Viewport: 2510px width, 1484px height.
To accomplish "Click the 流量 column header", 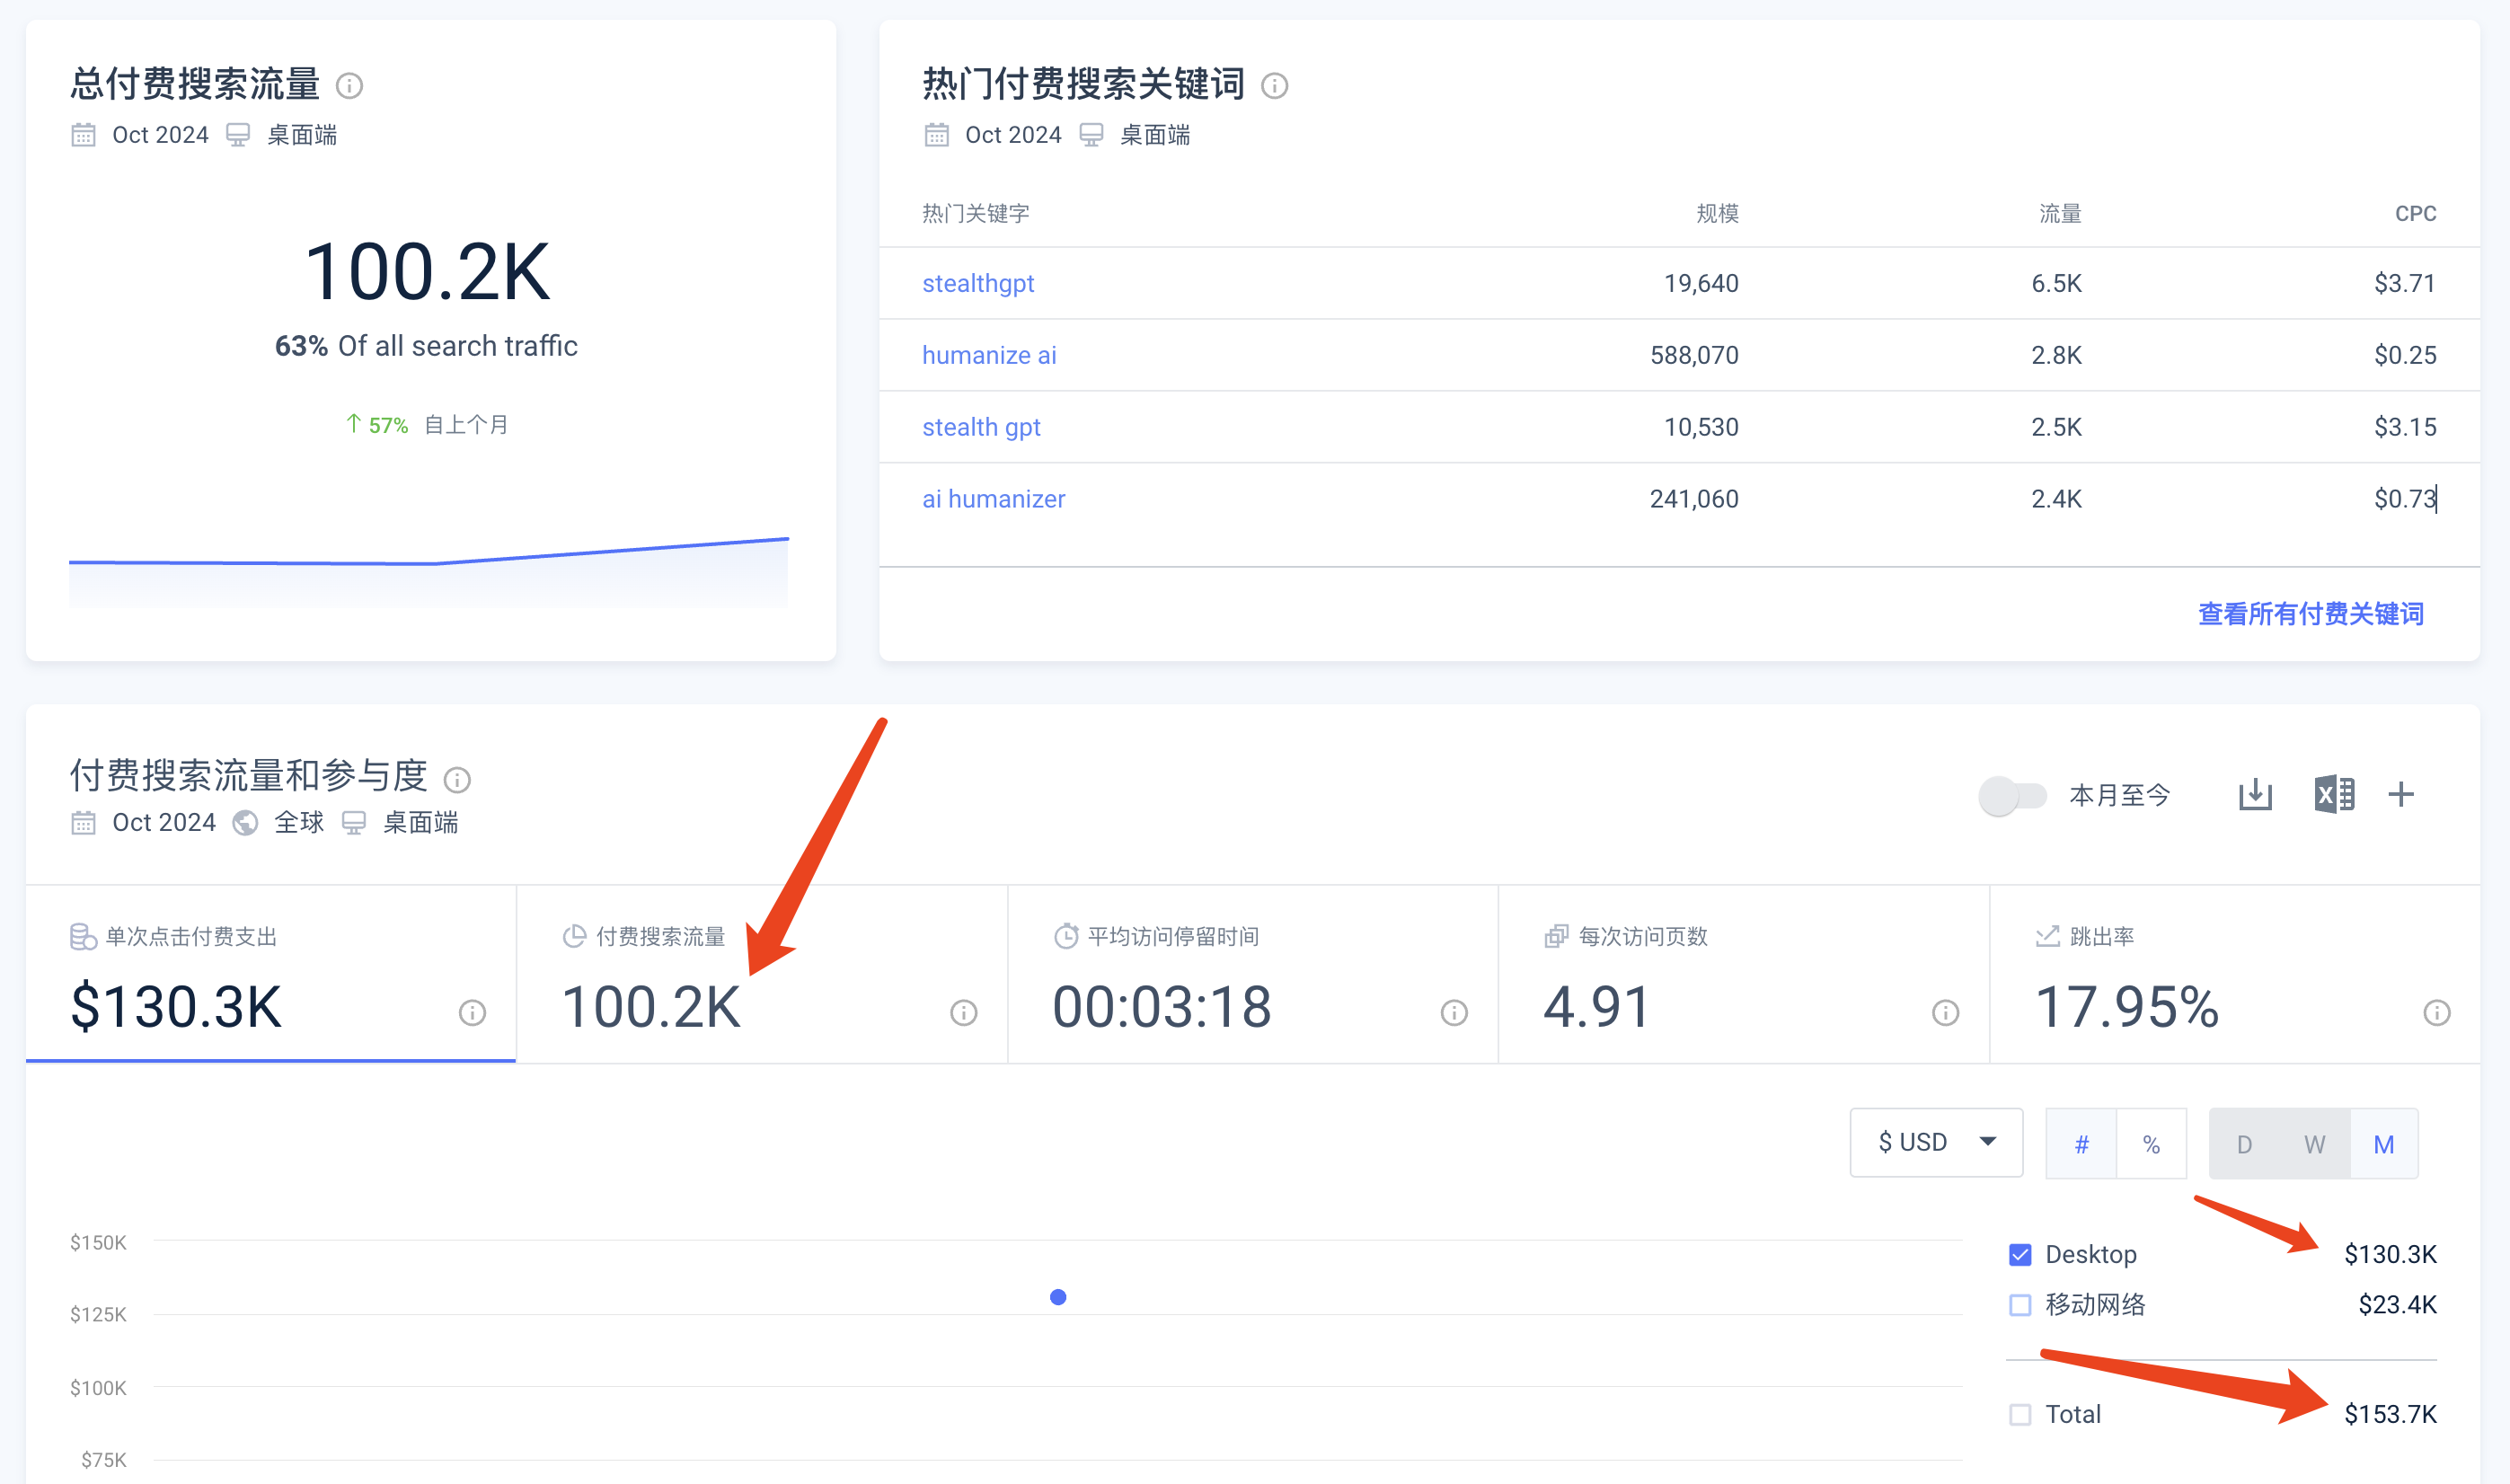I will 2060,213.
